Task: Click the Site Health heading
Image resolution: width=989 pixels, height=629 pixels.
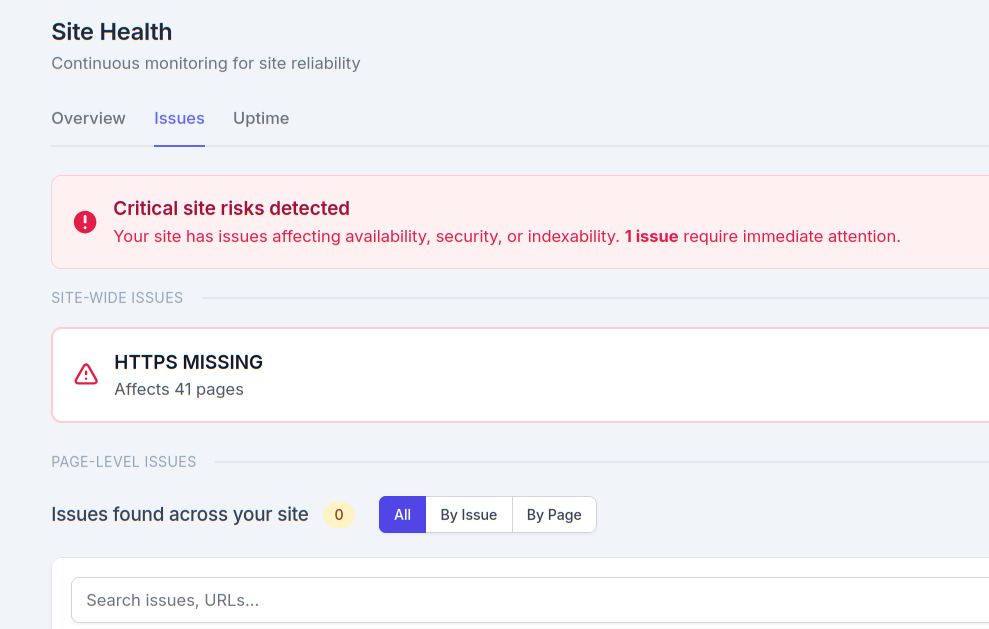Action: pyautogui.click(x=111, y=31)
